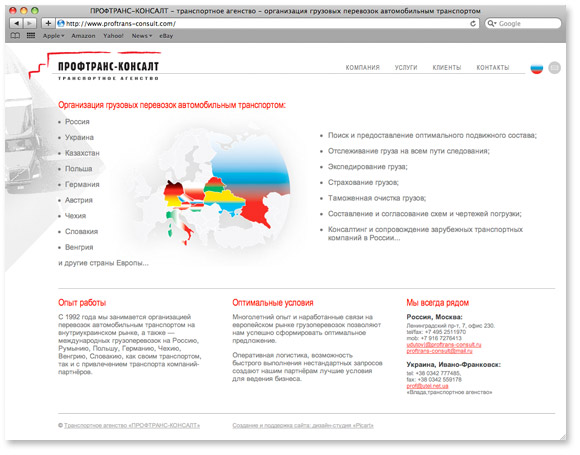Click the Польша list item
Viewport: 580px width, 455px height.
(x=78, y=169)
